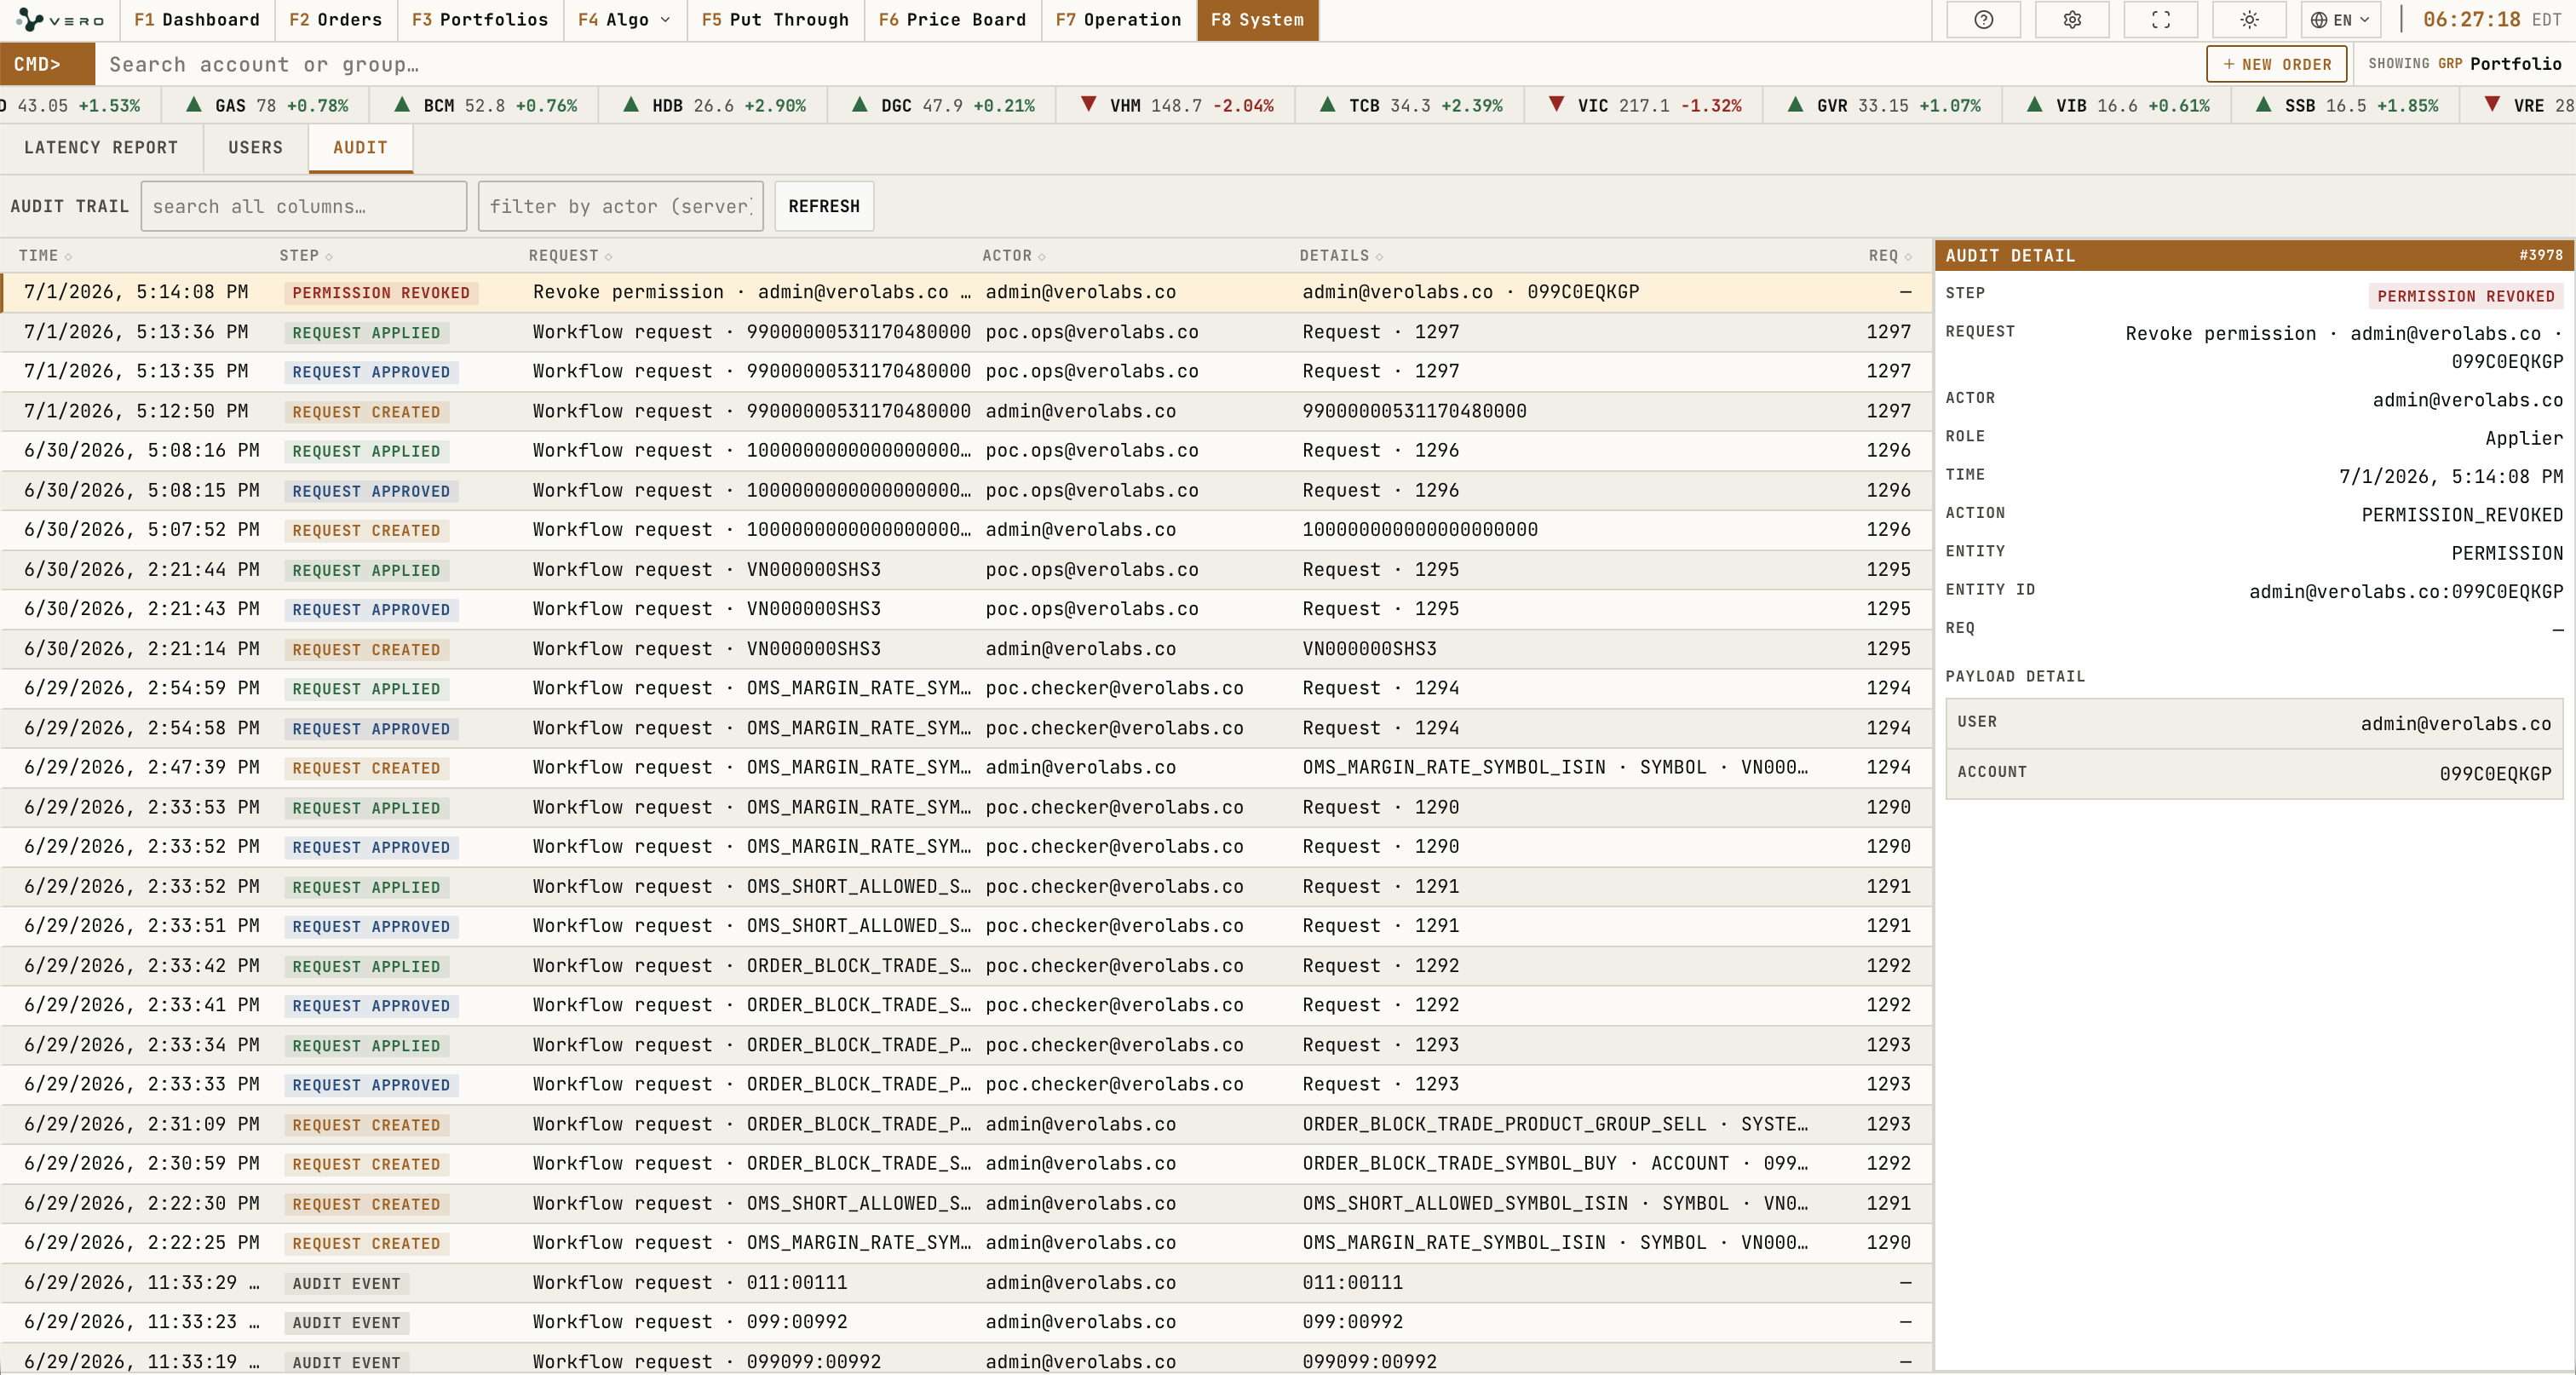The width and height of the screenshot is (2576, 1375).
Task: Click ACCOUNT value 099C0EQKGP in payload
Action: tap(2495, 774)
